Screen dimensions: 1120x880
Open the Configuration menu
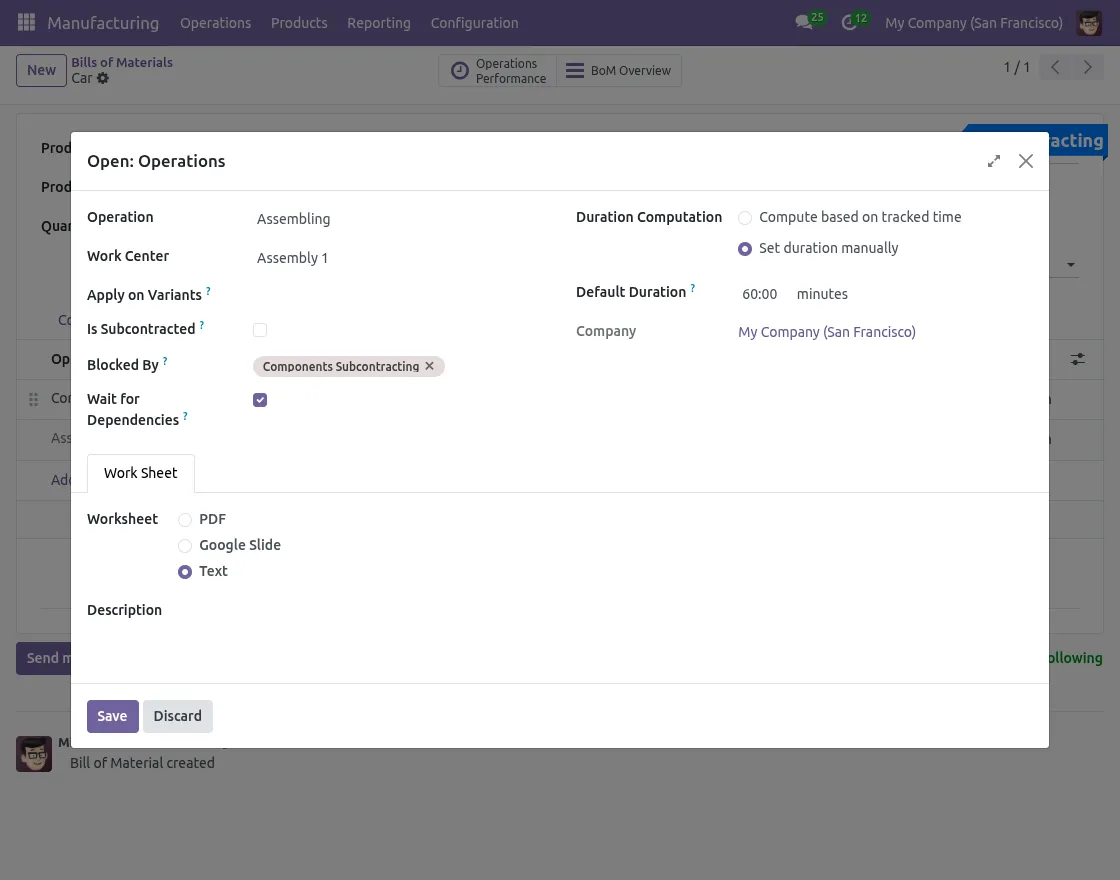474,22
